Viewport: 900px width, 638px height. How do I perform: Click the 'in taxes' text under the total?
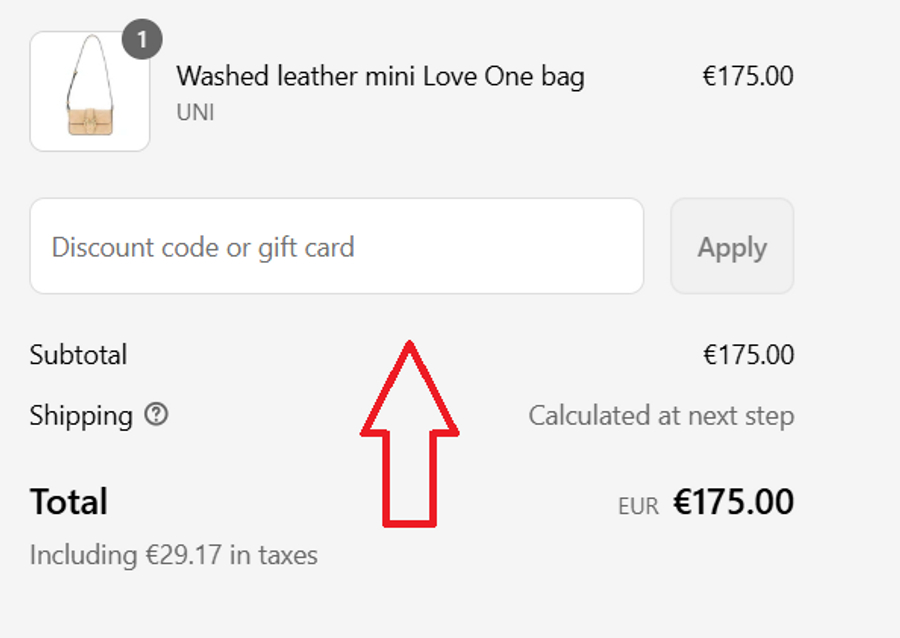[x=273, y=555]
